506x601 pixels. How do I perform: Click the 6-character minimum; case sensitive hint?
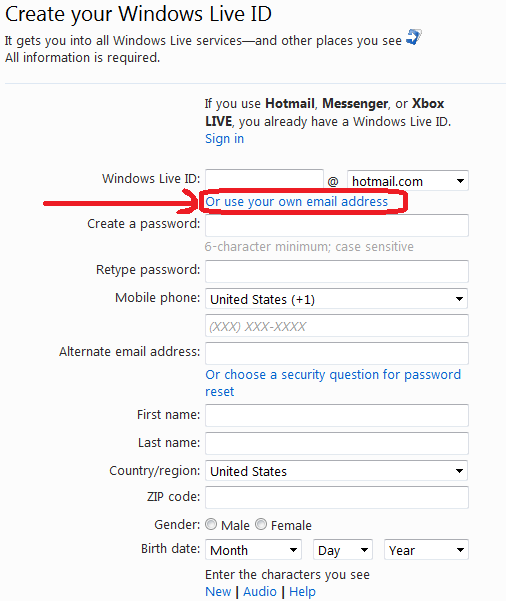[309, 246]
